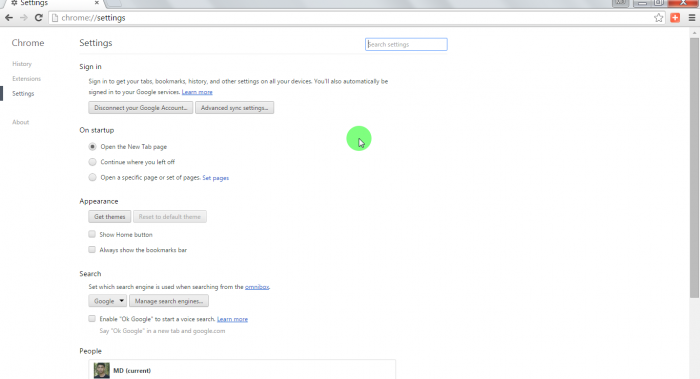Screen dimensions: 700x379
Task: Click the vertical scrollbar thumb
Action: [x=694, y=167]
